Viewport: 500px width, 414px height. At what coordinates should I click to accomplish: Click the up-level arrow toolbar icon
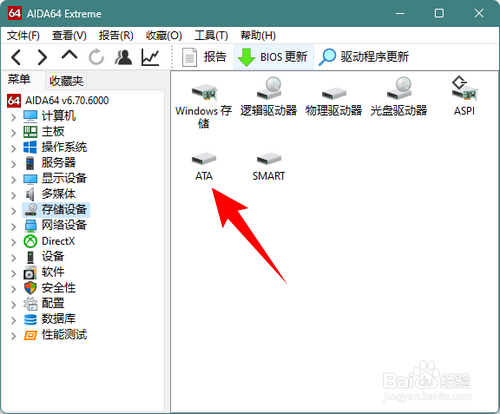click(69, 55)
